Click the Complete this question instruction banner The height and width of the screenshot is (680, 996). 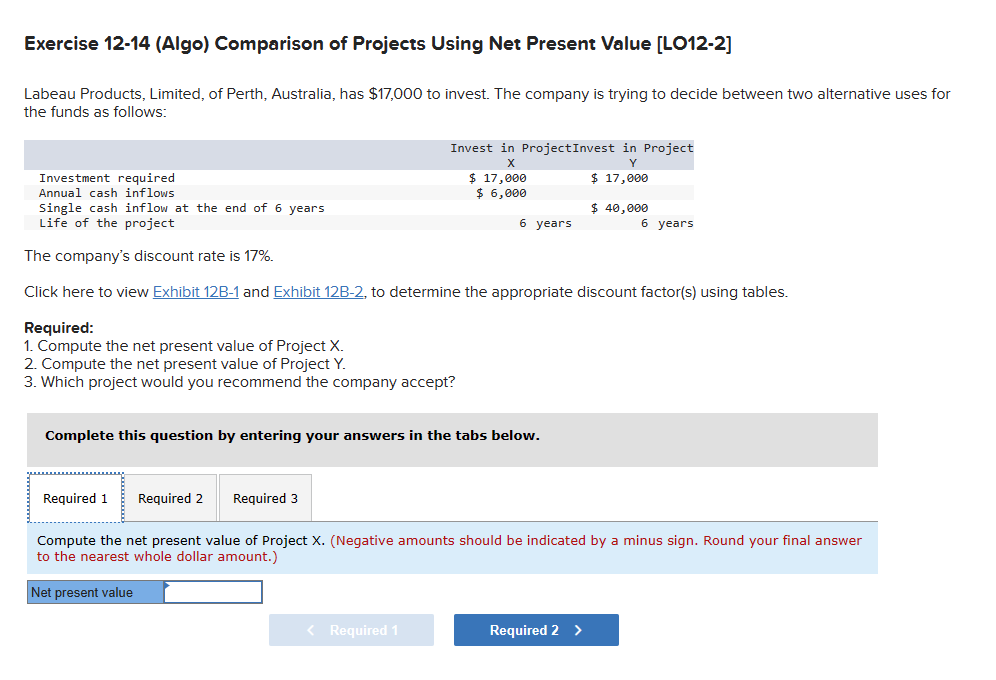click(450, 440)
